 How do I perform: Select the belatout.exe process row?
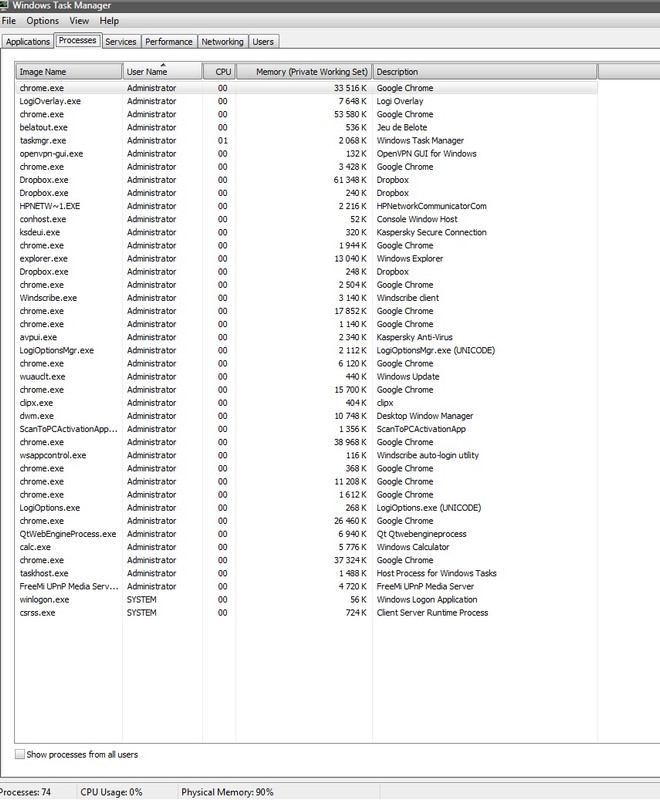coord(306,128)
